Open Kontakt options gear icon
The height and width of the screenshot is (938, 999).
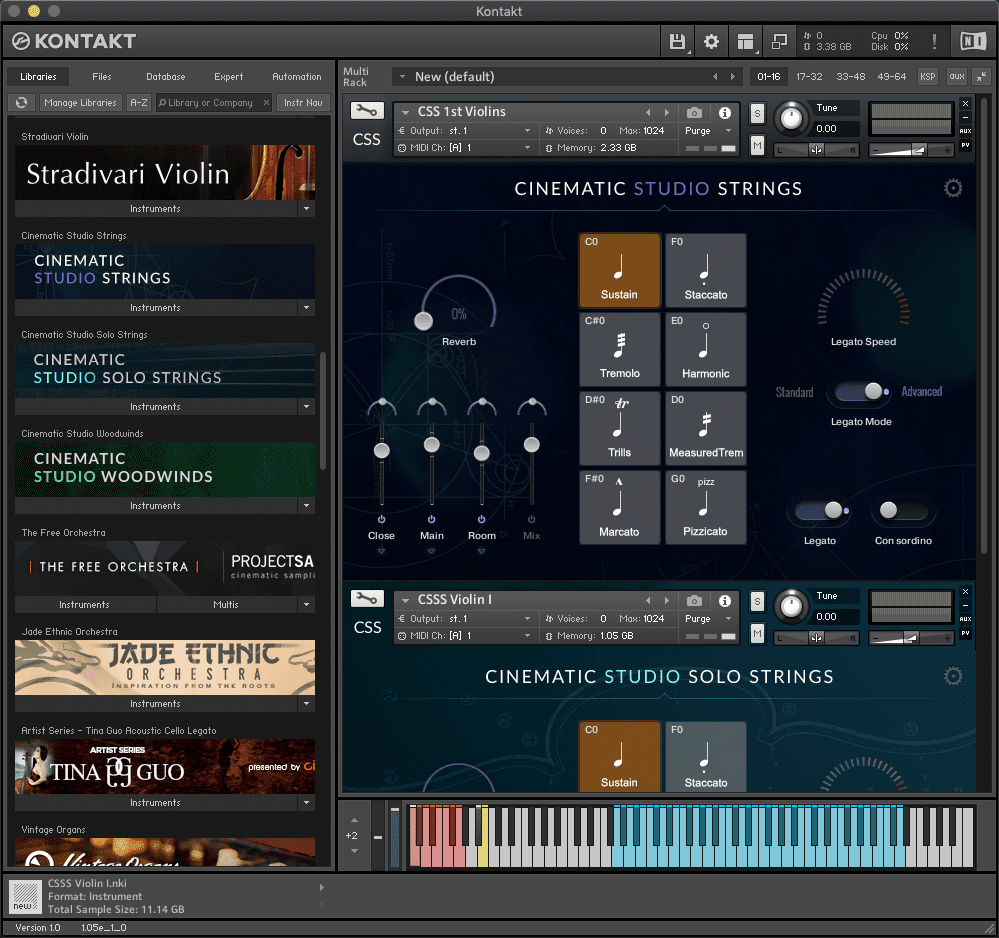[711, 42]
